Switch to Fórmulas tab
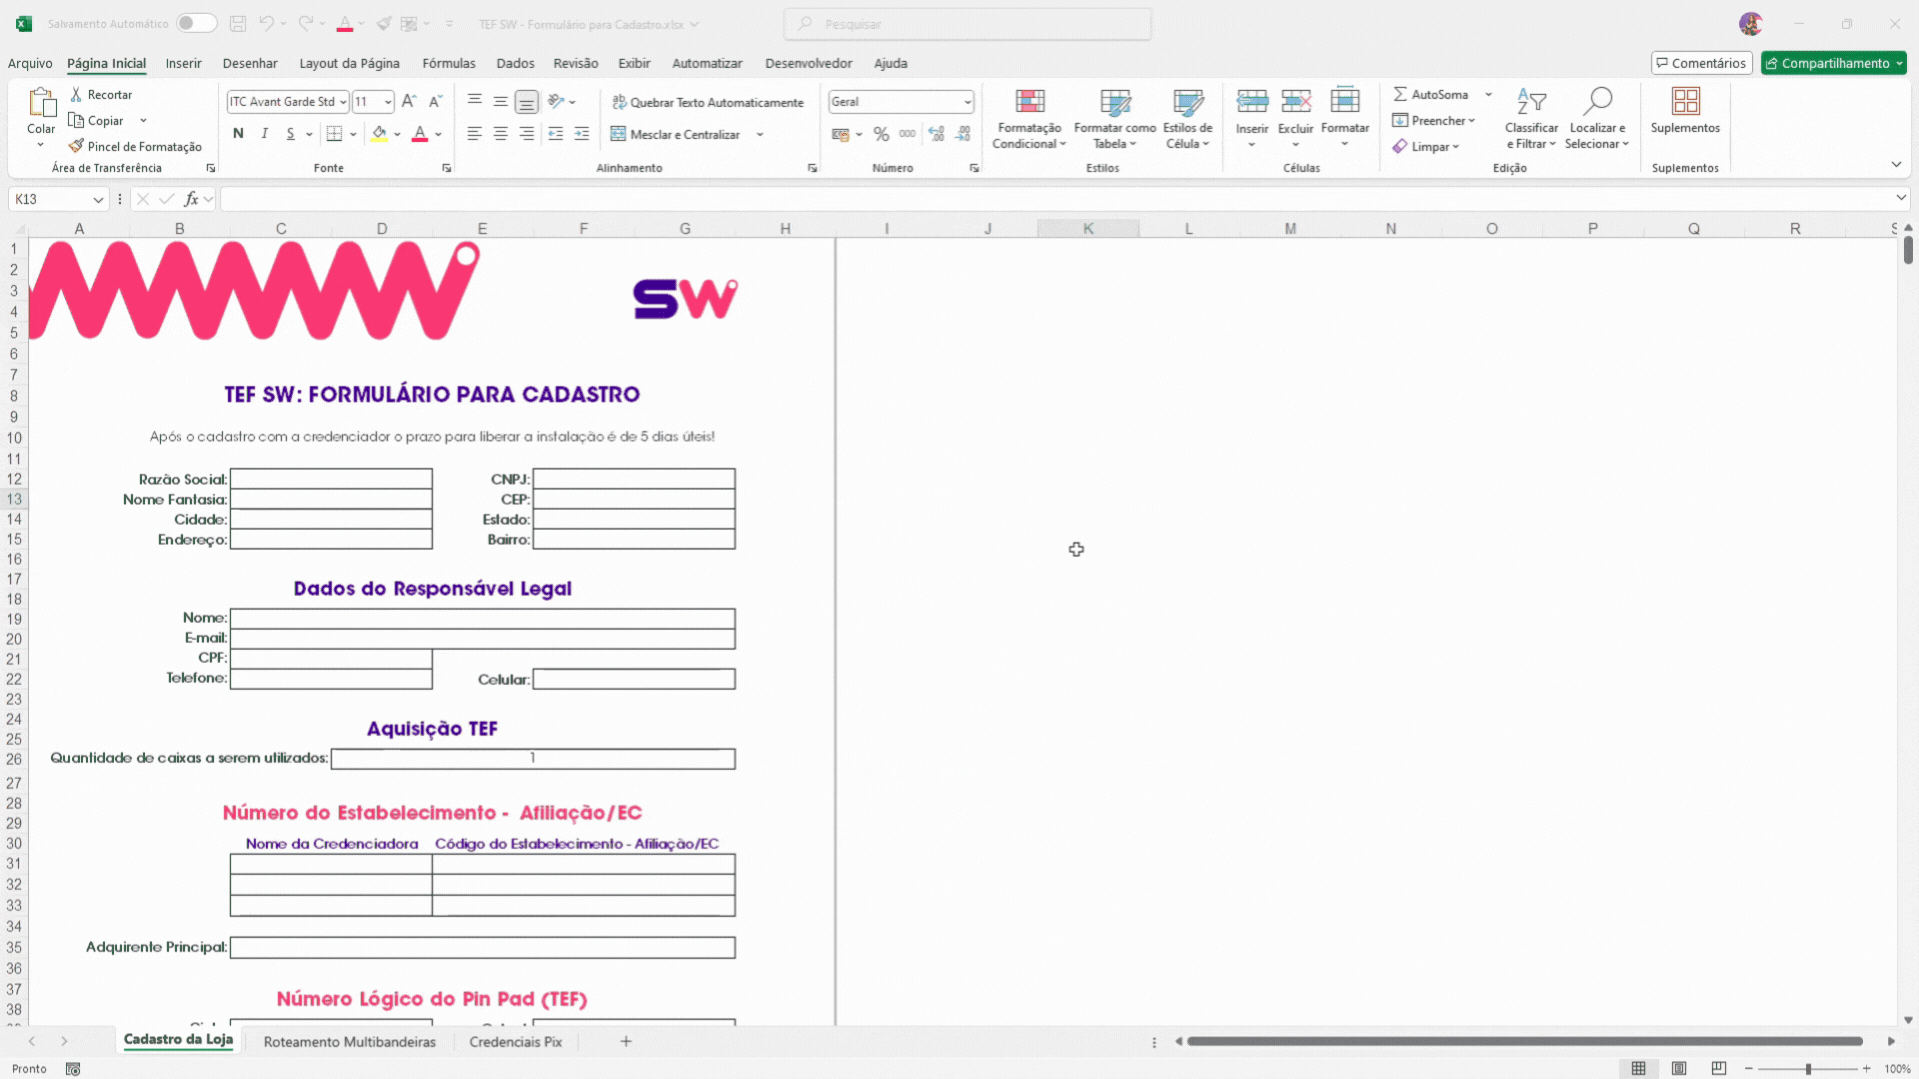The width and height of the screenshot is (1919, 1079). click(x=449, y=63)
